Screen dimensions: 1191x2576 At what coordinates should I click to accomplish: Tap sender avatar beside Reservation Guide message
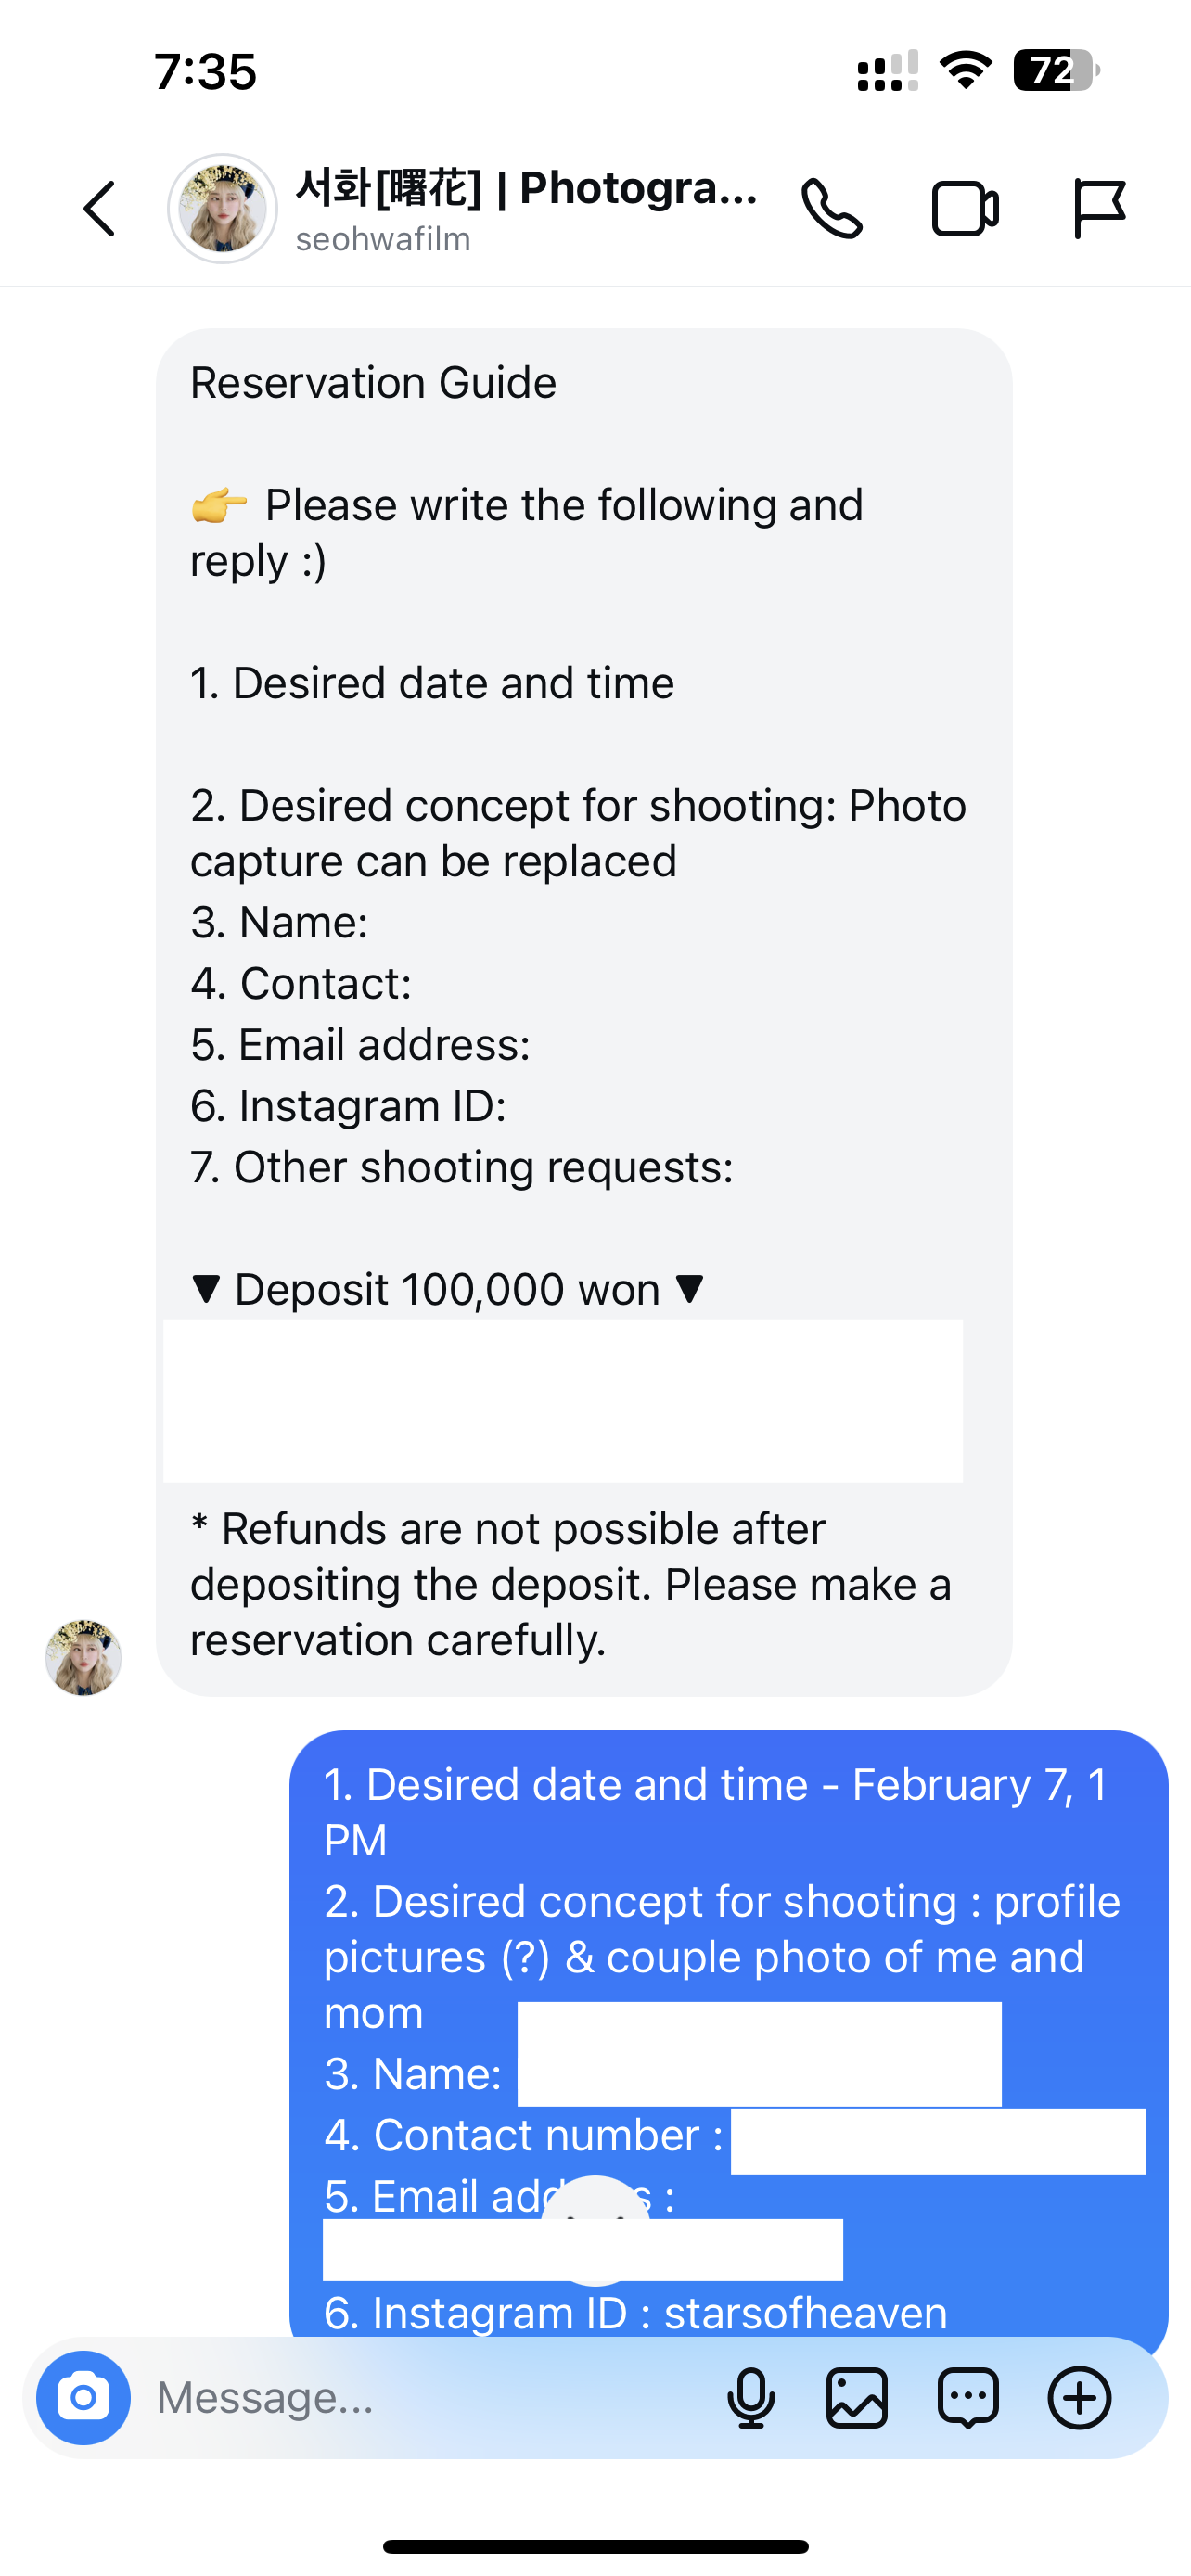(x=83, y=1657)
